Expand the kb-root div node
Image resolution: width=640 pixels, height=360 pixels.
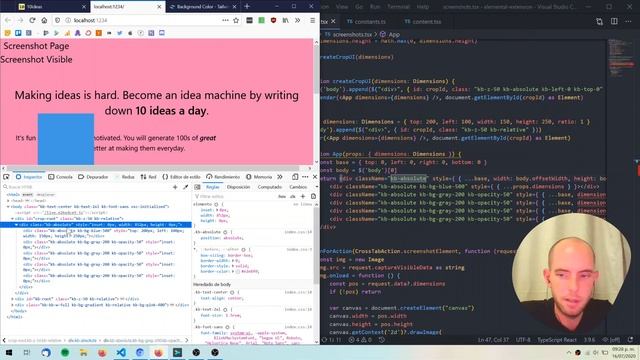[12, 299]
